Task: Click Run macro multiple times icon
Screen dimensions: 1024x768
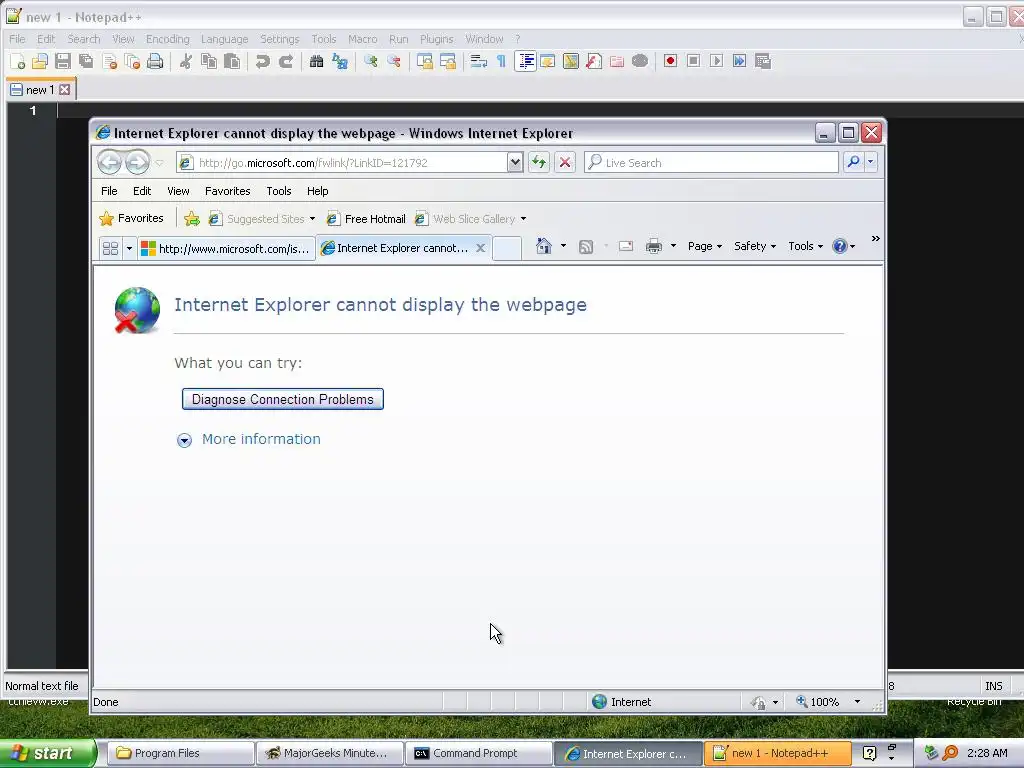Action: 739,61
